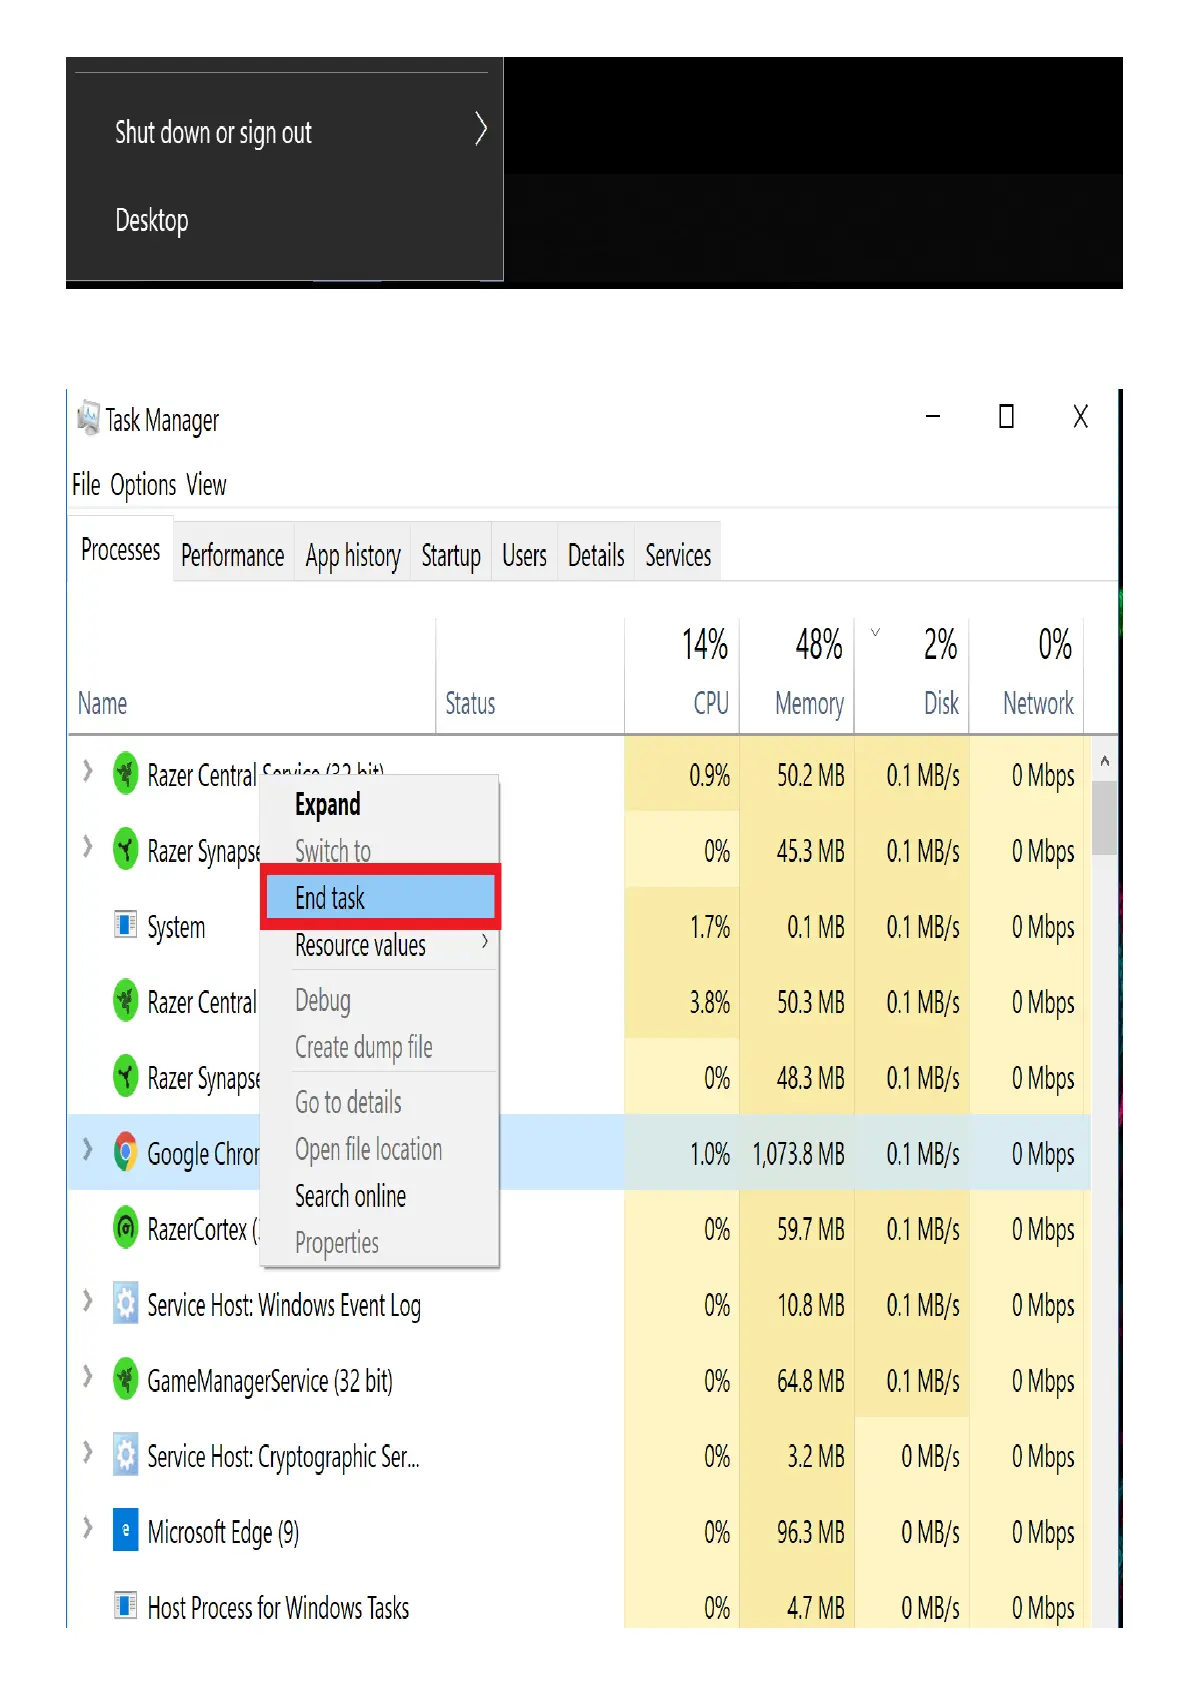Screen dimensions: 1190x1684
Task: Switch to the Details tab
Action: coord(596,555)
